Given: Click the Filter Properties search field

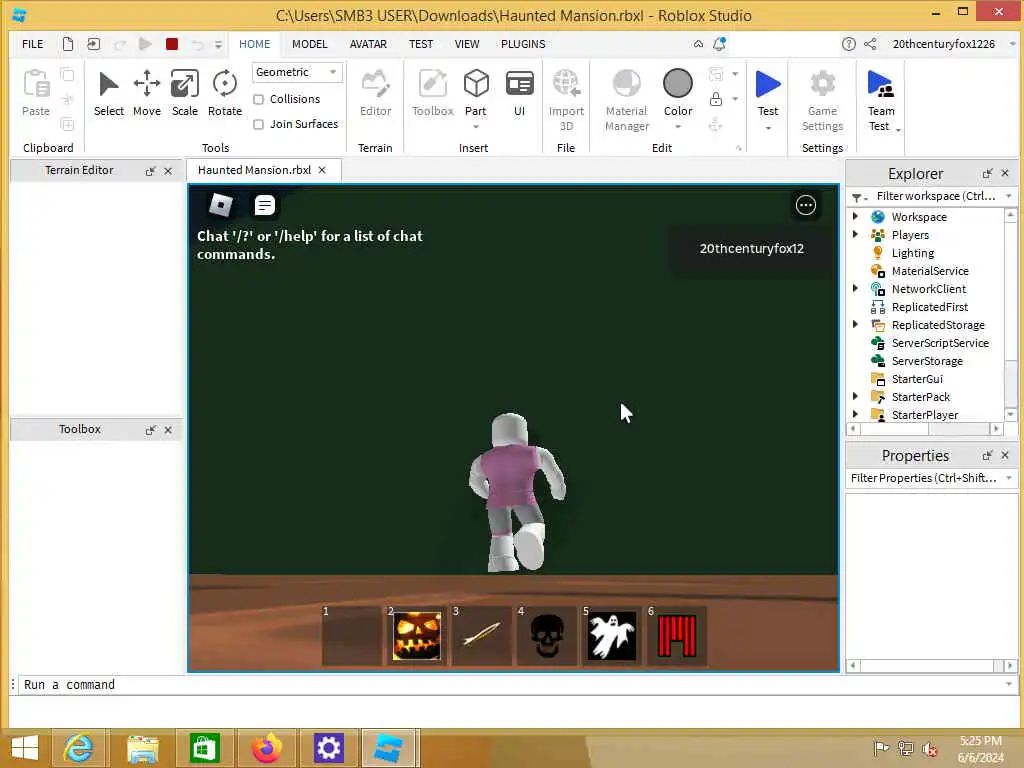Looking at the screenshot, I should pyautogui.click(x=923, y=478).
